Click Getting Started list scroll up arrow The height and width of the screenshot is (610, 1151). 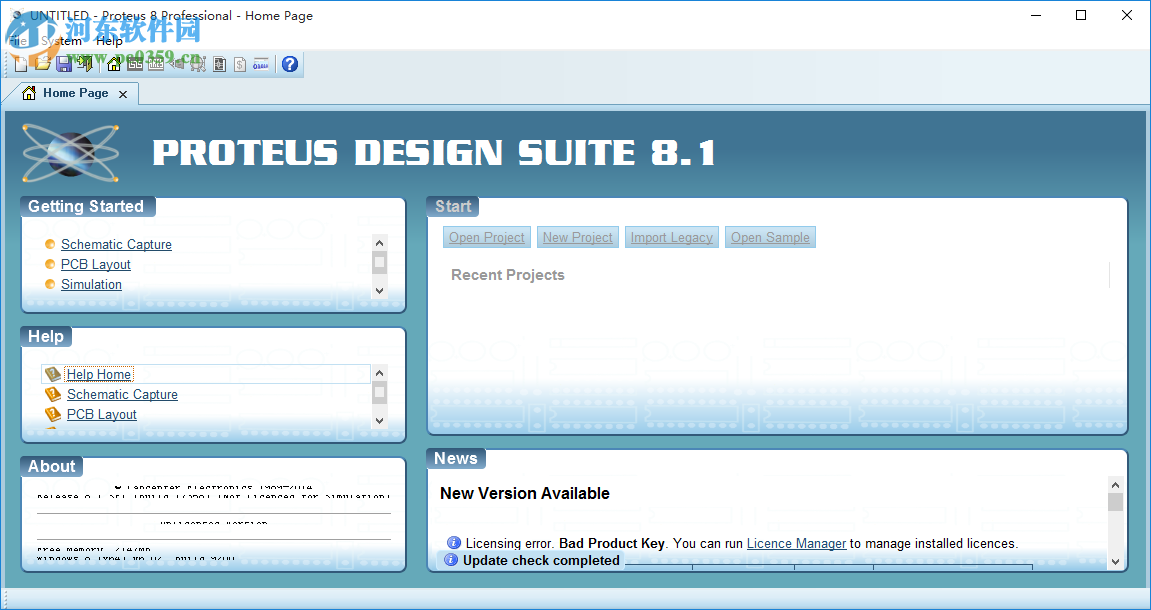pos(380,243)
